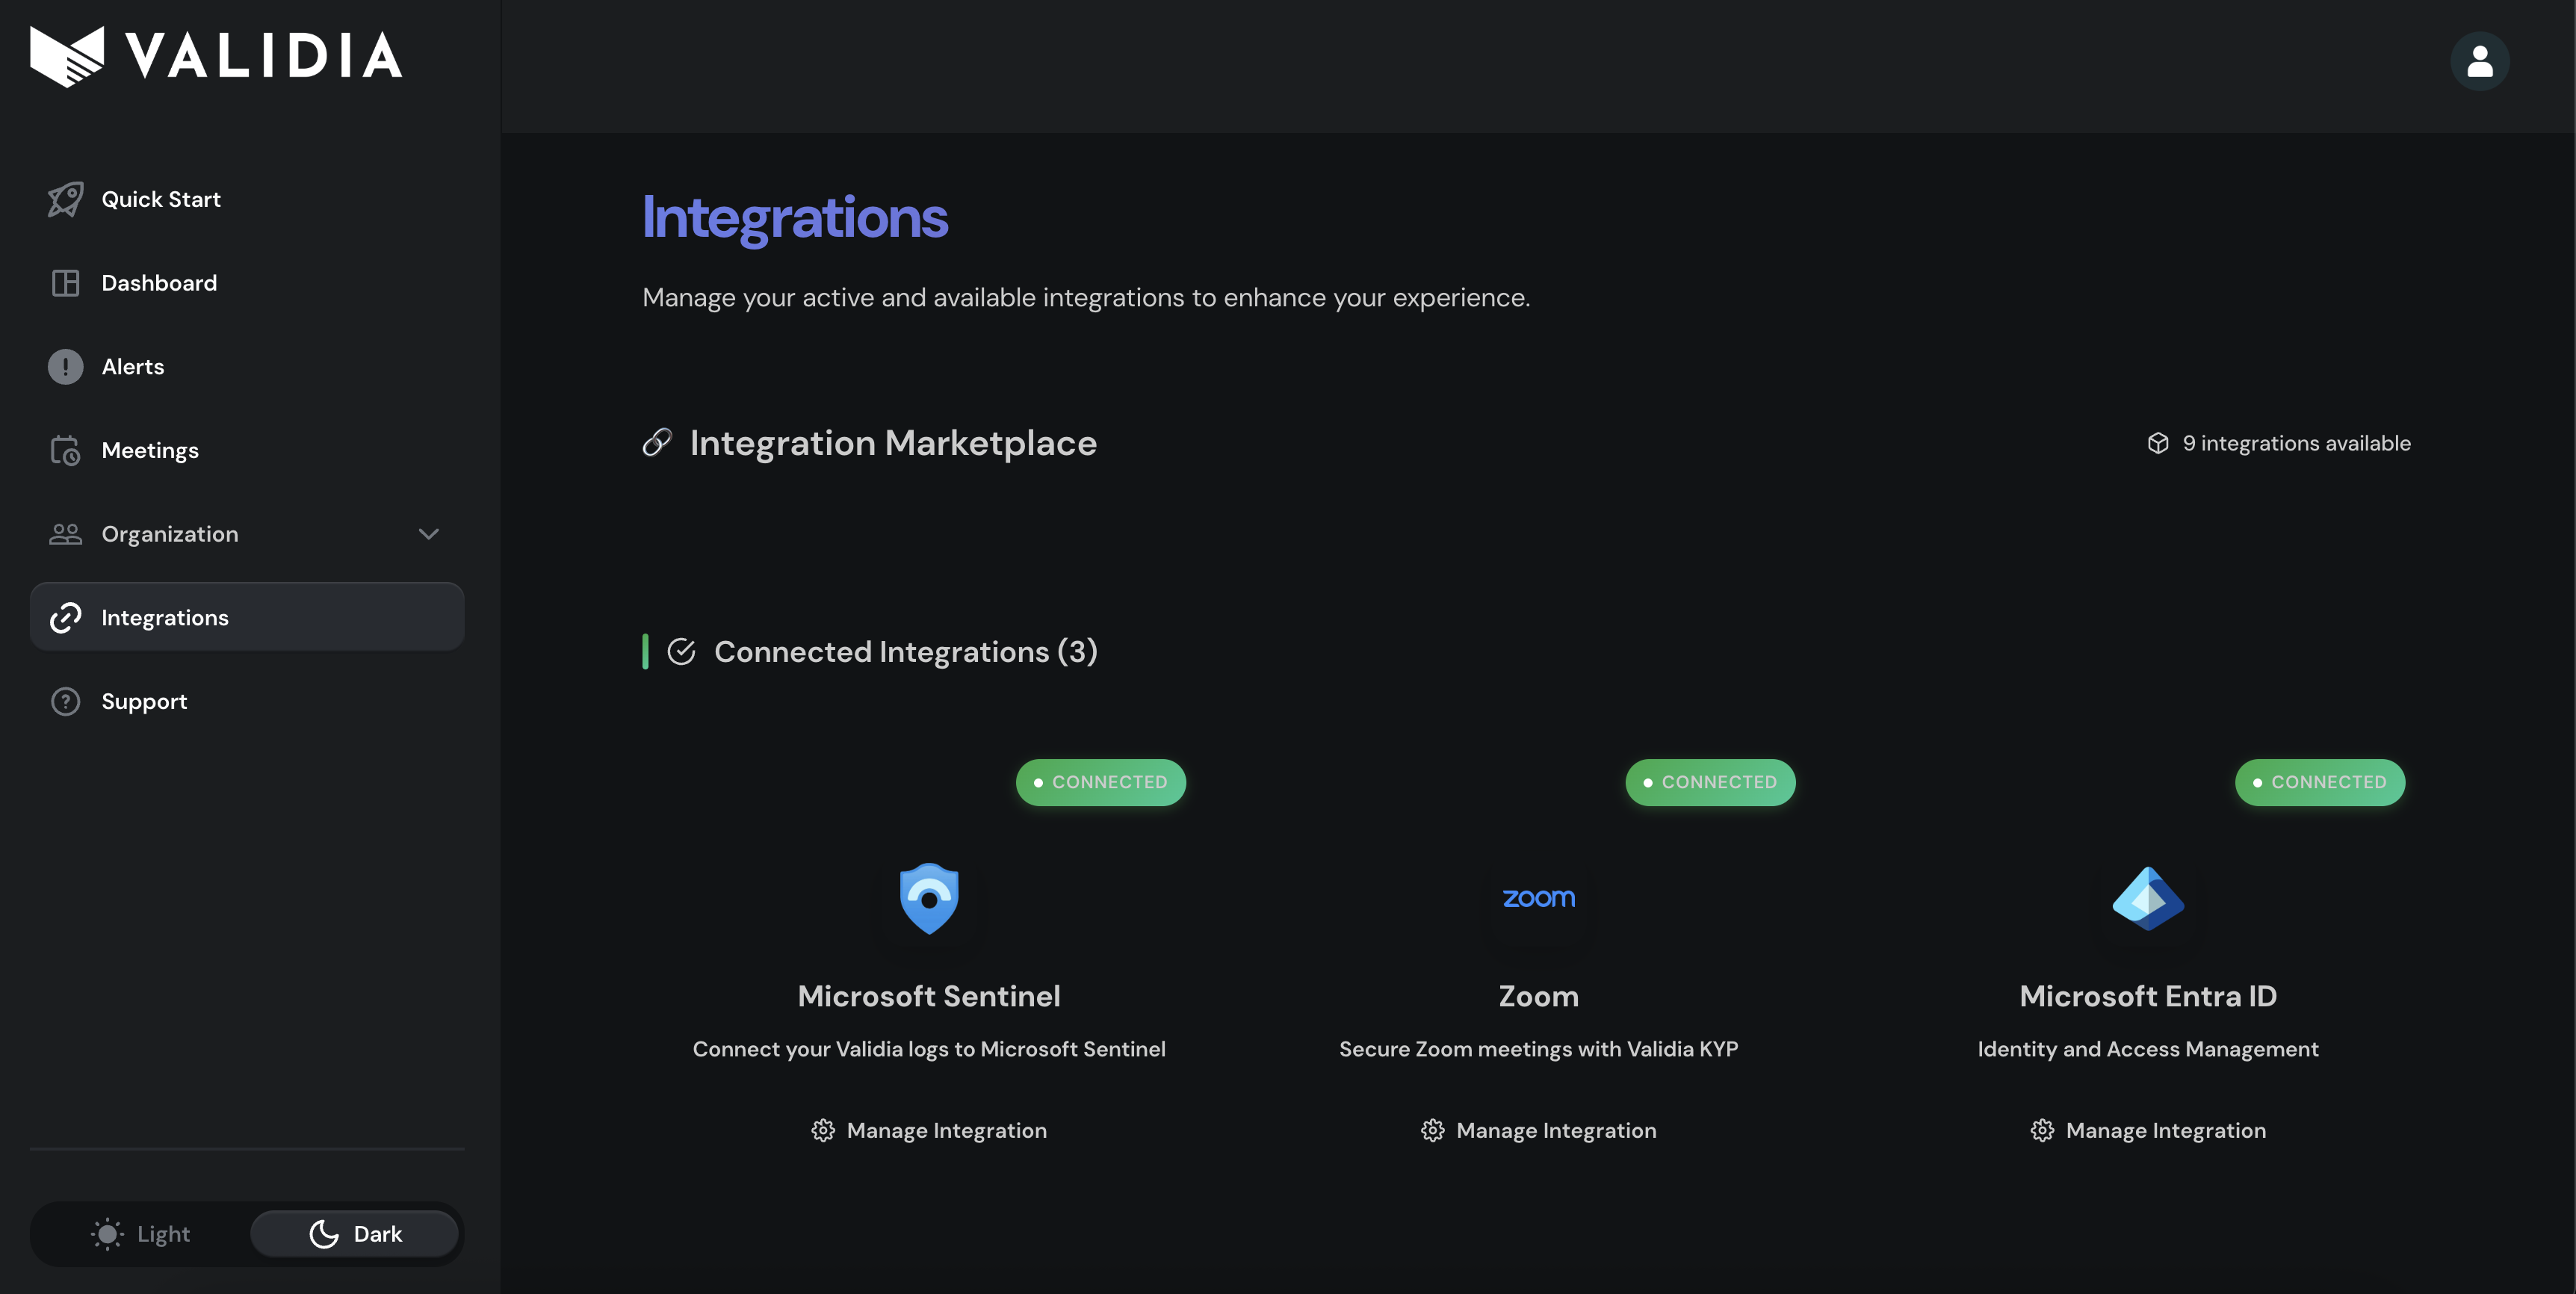The image size is (2576, 1294).
Task: Click the Quick Start rocket icon
Action: click(x=66, y=199)
